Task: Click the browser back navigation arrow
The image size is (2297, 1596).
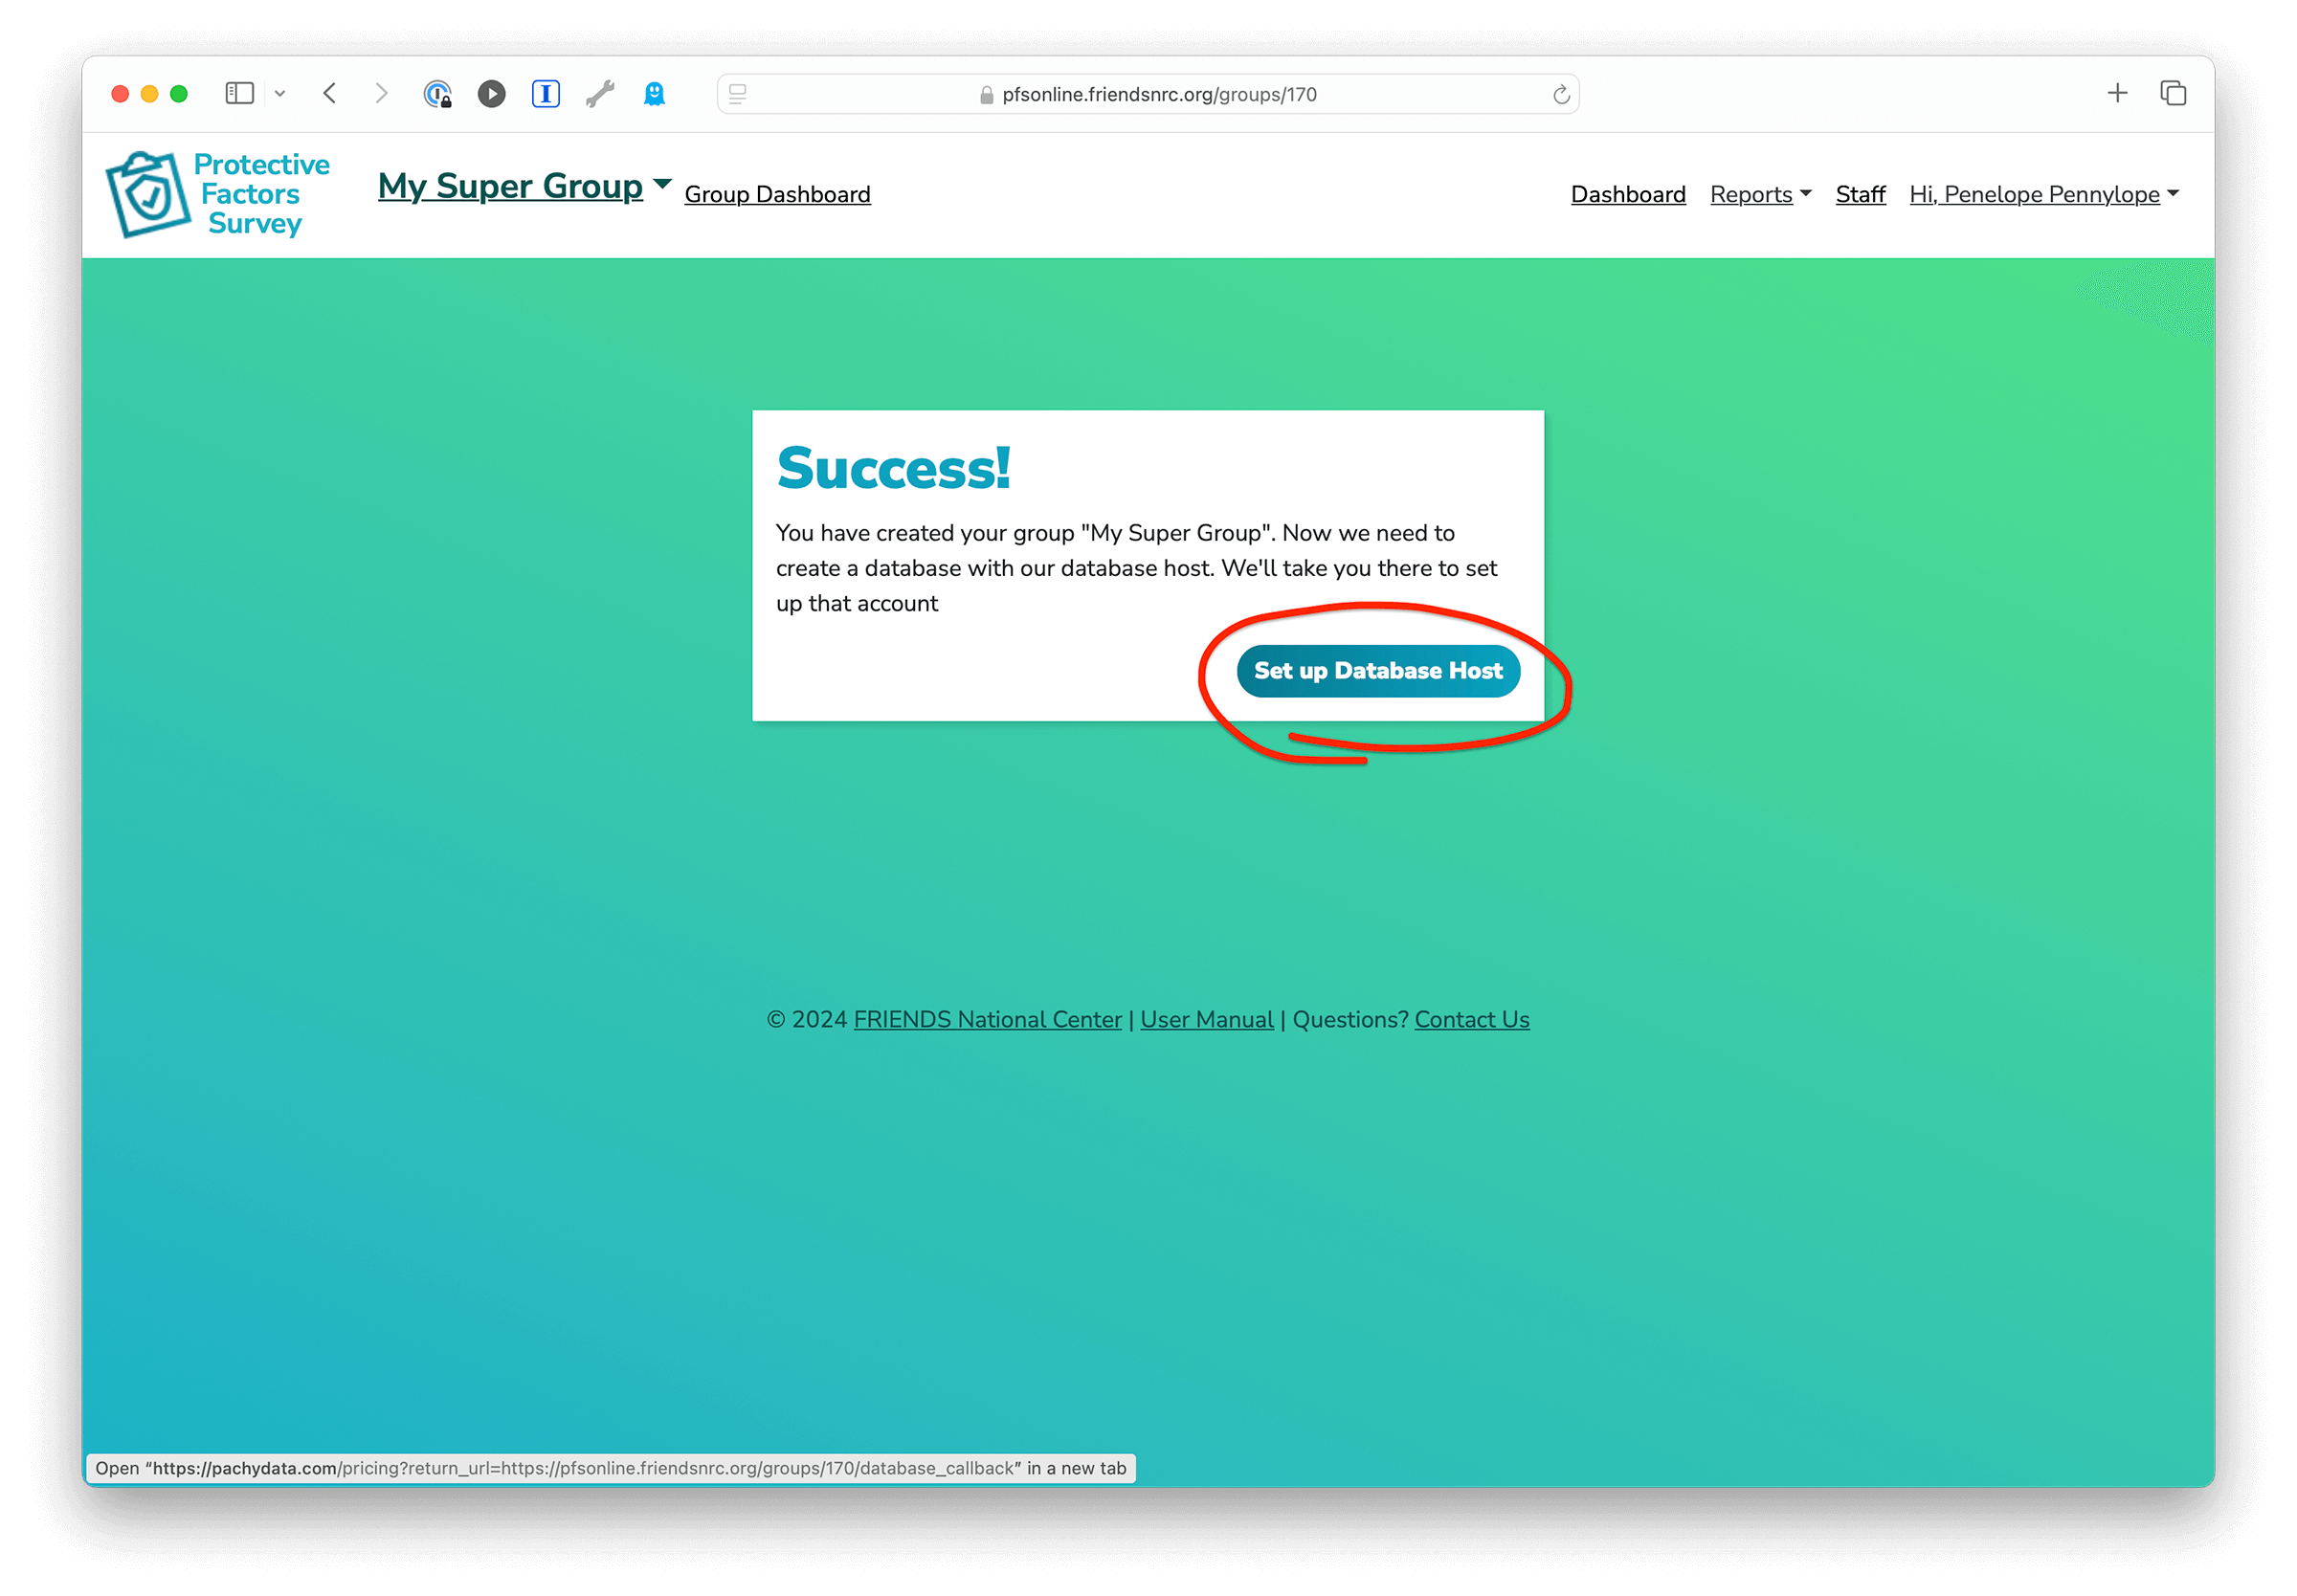Action: (x=330, y=93)
